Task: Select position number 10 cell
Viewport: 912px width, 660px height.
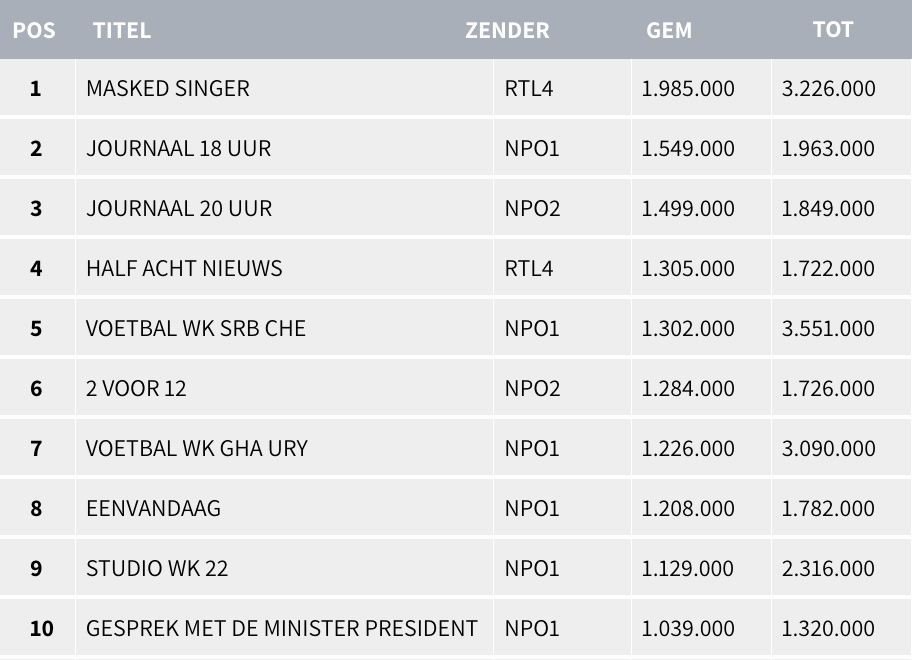Action: click(41, 628)
